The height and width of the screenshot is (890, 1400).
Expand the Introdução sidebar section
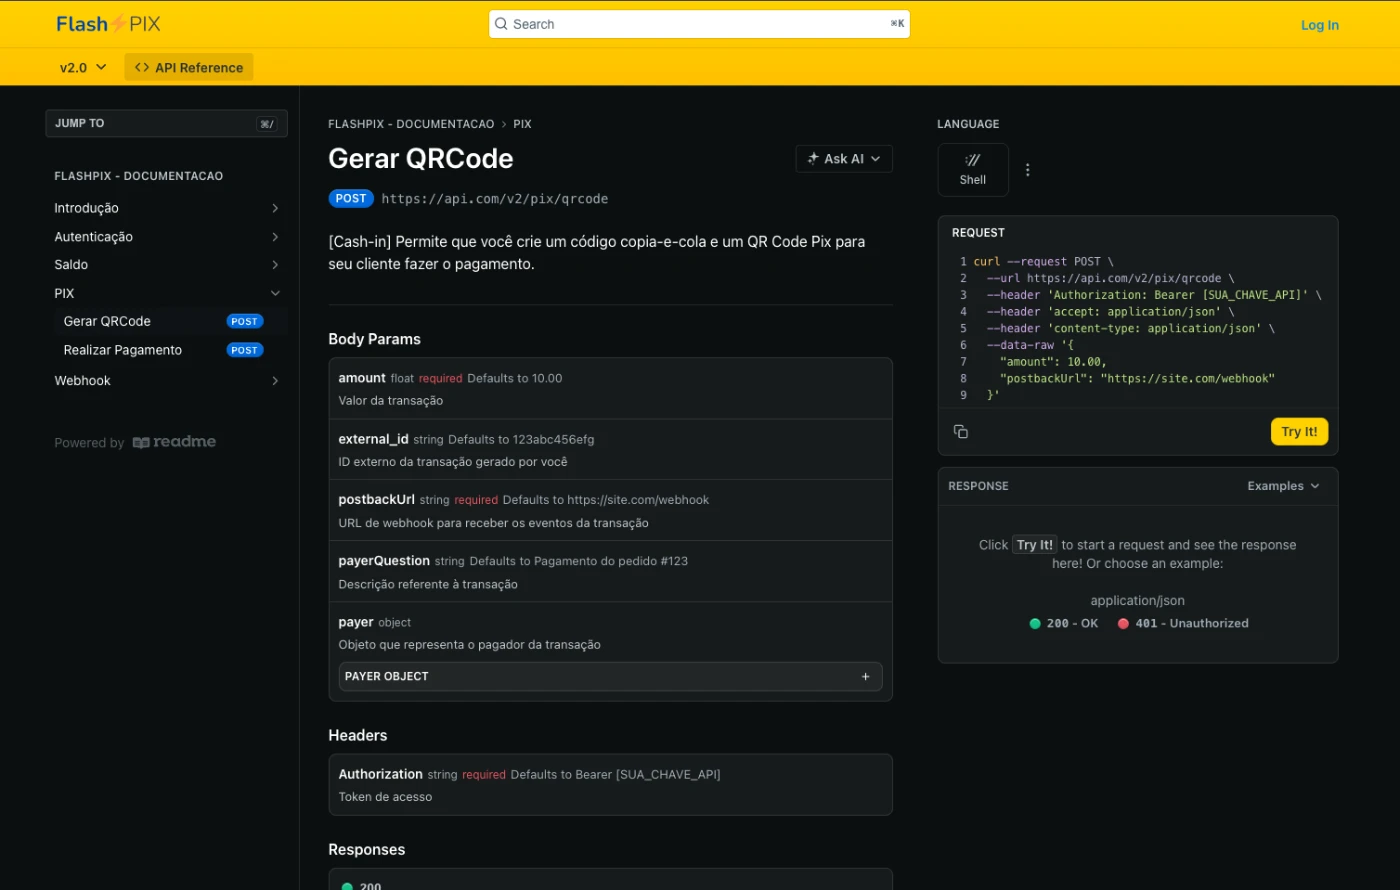274,208
